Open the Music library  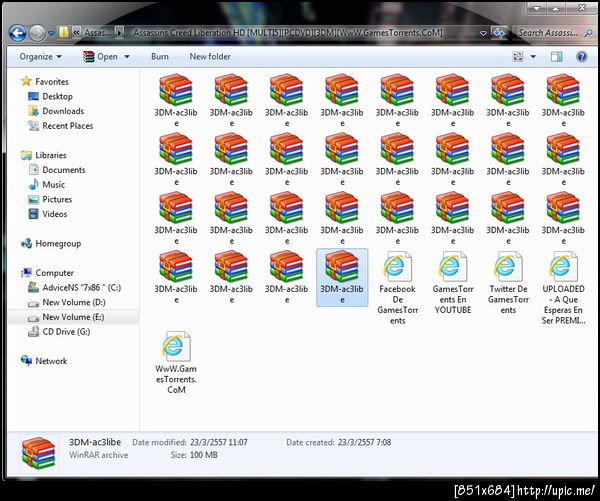(x=47, y=185)
